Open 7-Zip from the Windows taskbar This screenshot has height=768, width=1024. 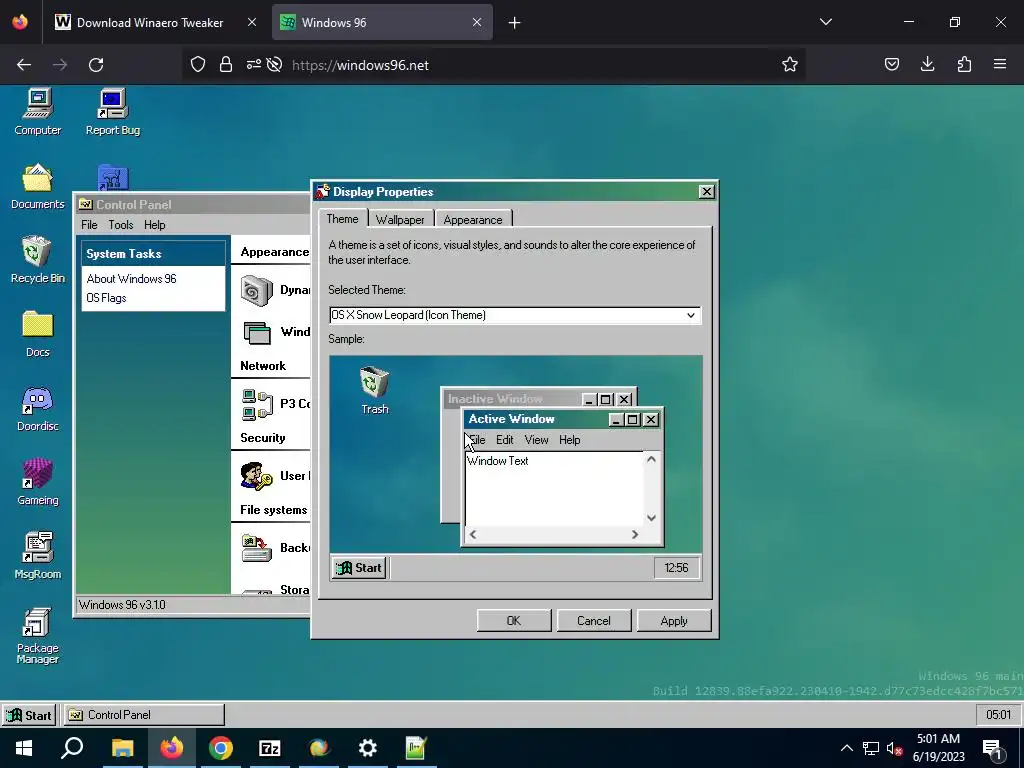270,748
